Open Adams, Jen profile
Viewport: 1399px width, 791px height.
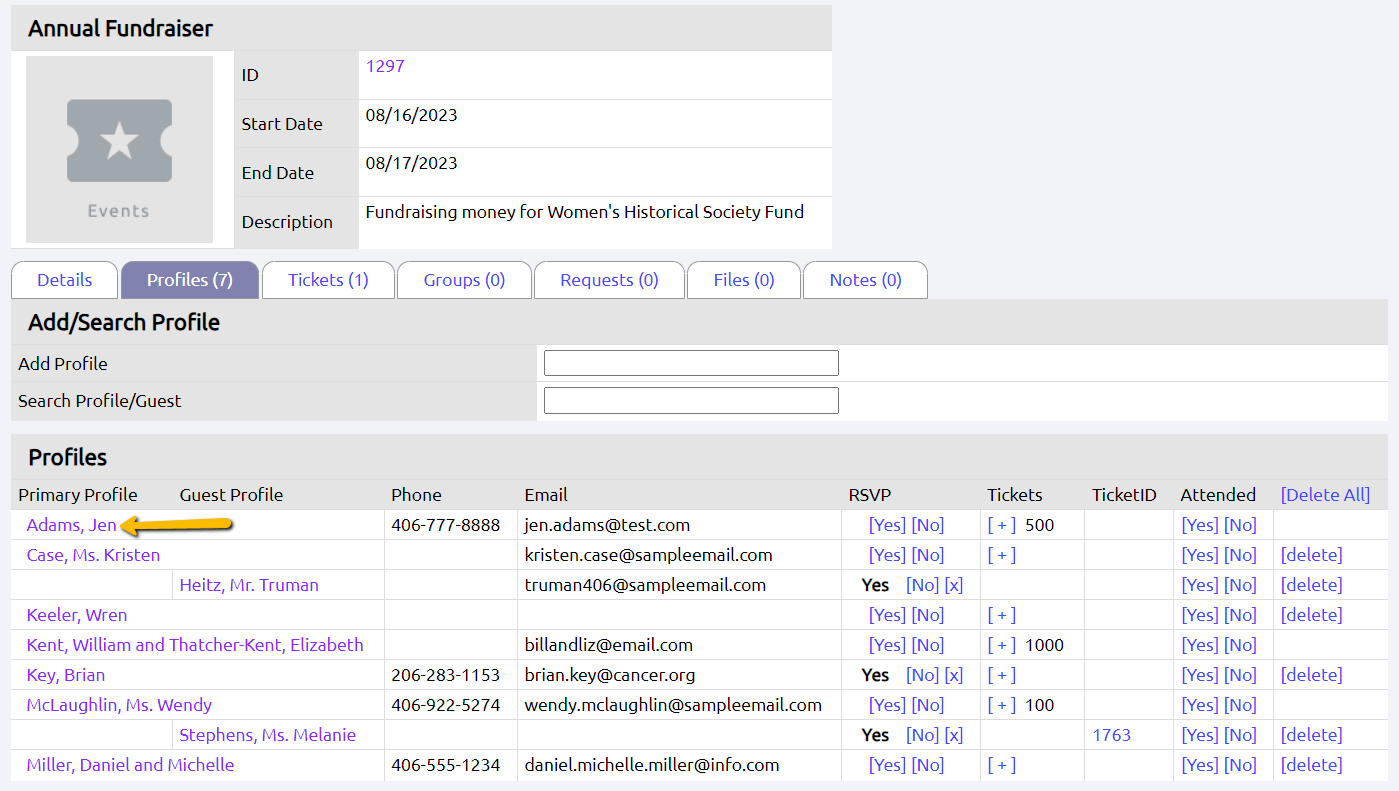(71, 525)
